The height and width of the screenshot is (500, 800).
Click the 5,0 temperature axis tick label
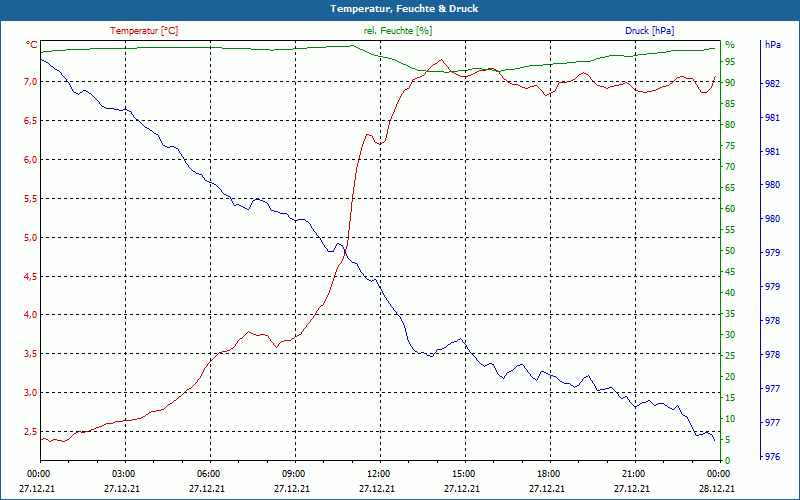pyautogui.click(x=31, y=237)
